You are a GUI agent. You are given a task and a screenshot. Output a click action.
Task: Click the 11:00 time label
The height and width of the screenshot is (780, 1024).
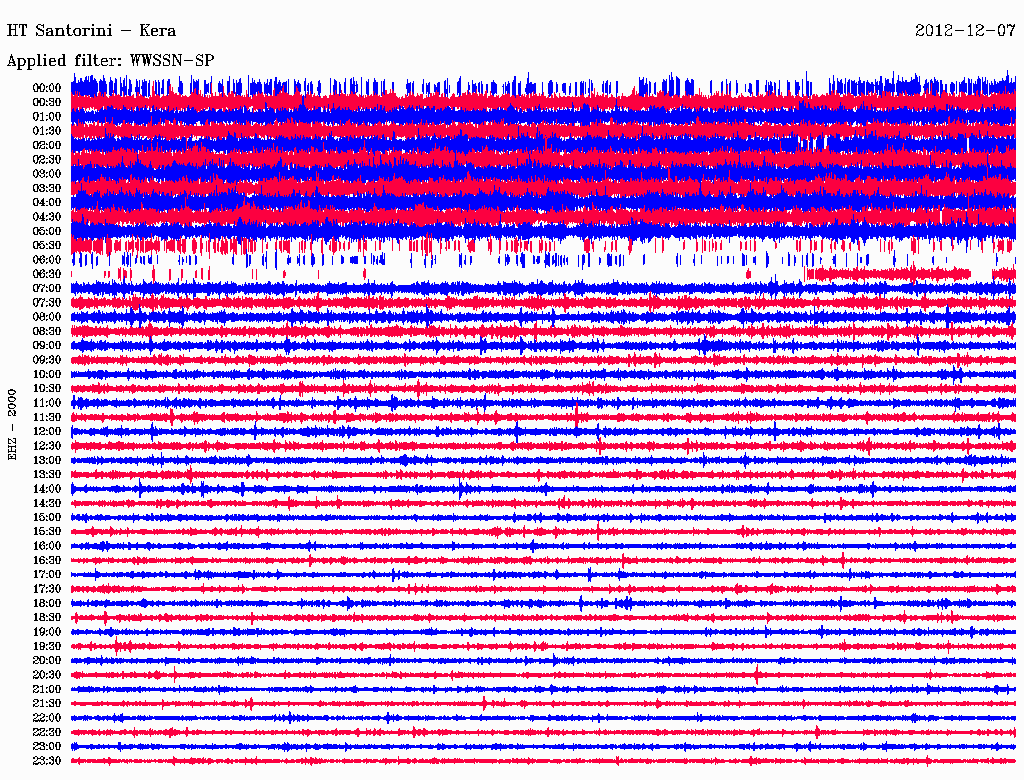click(47, 403)
